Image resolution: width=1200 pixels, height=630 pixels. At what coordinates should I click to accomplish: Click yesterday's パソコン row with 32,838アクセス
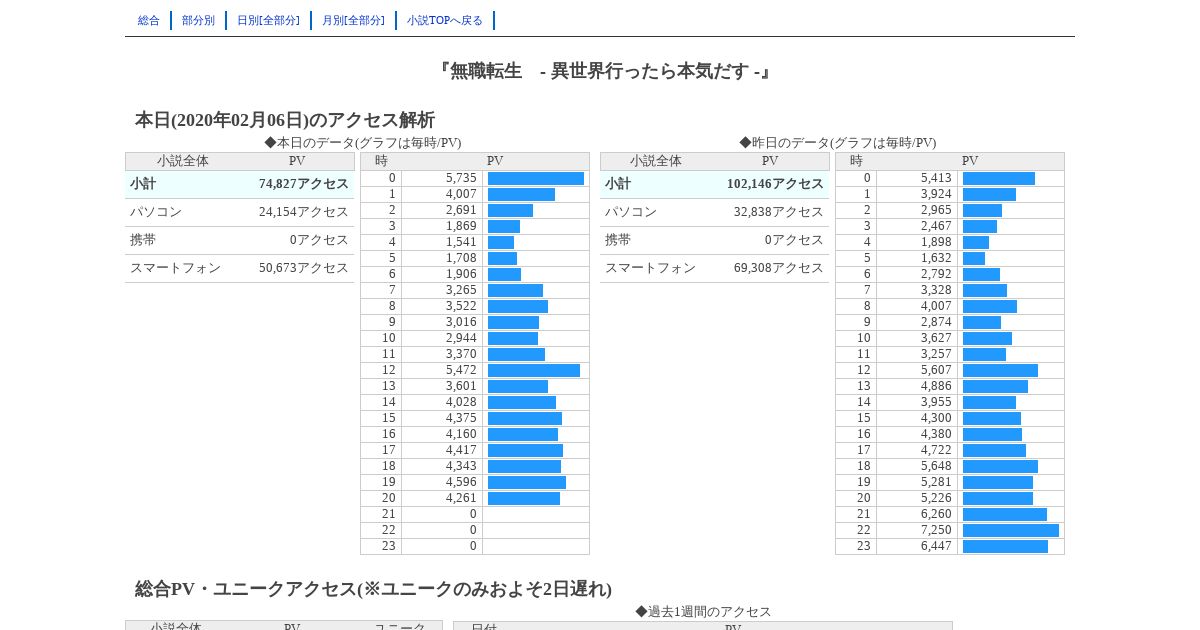(715, 213)
